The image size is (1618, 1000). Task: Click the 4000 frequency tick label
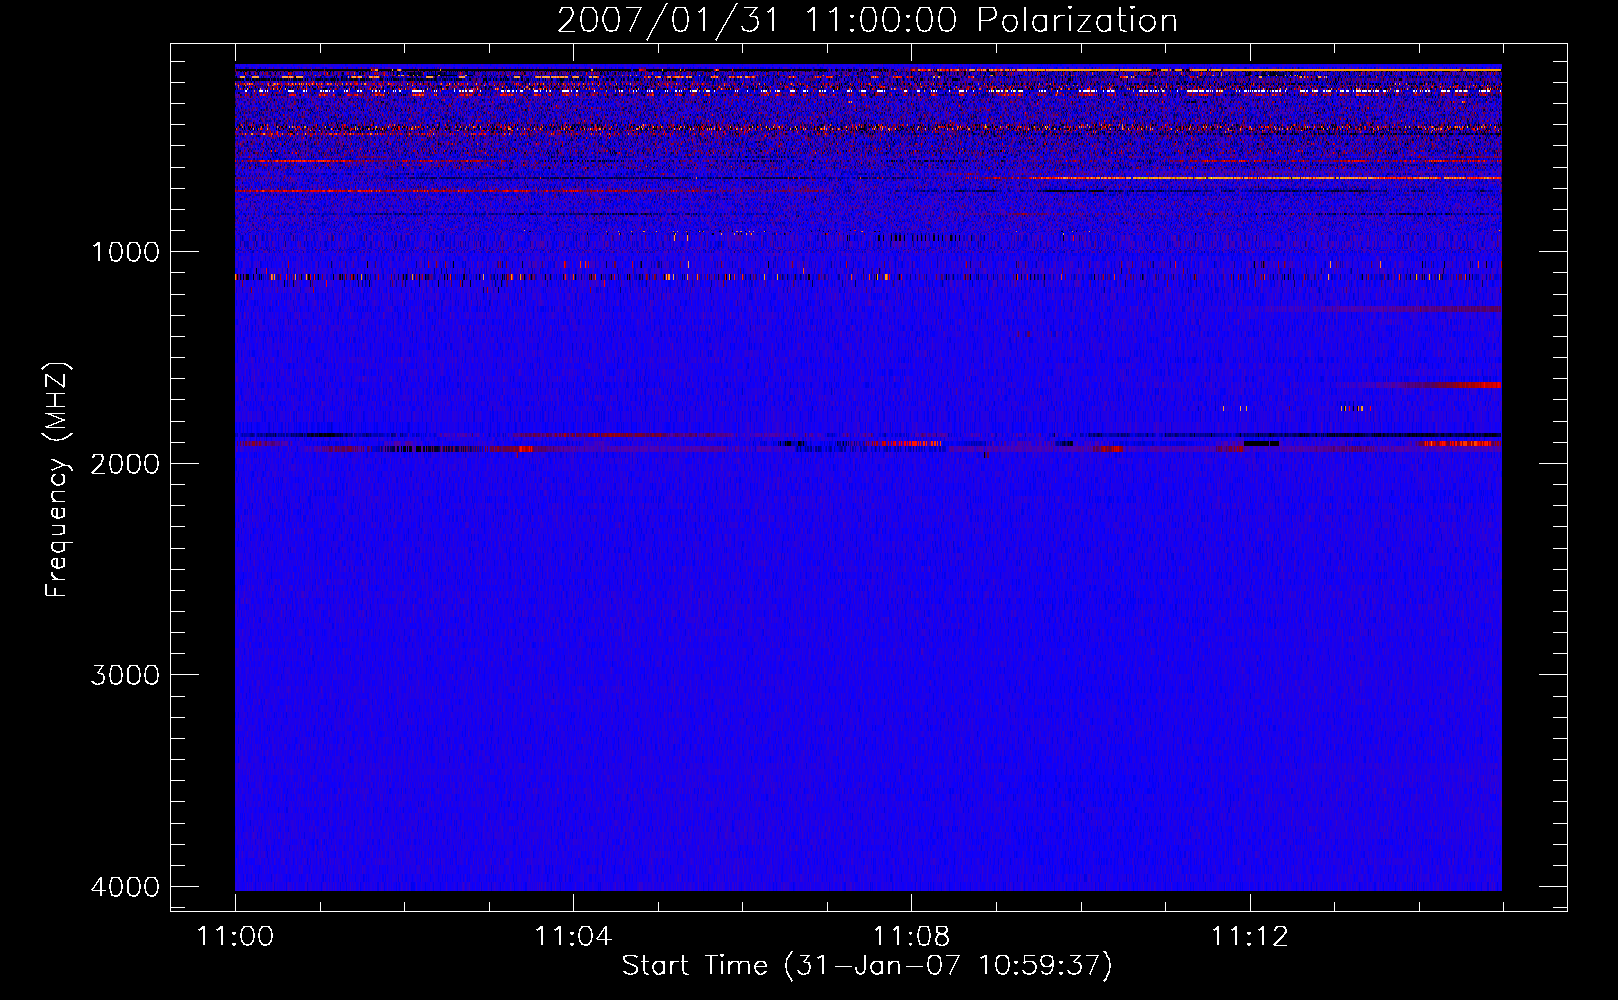(125, 887)
